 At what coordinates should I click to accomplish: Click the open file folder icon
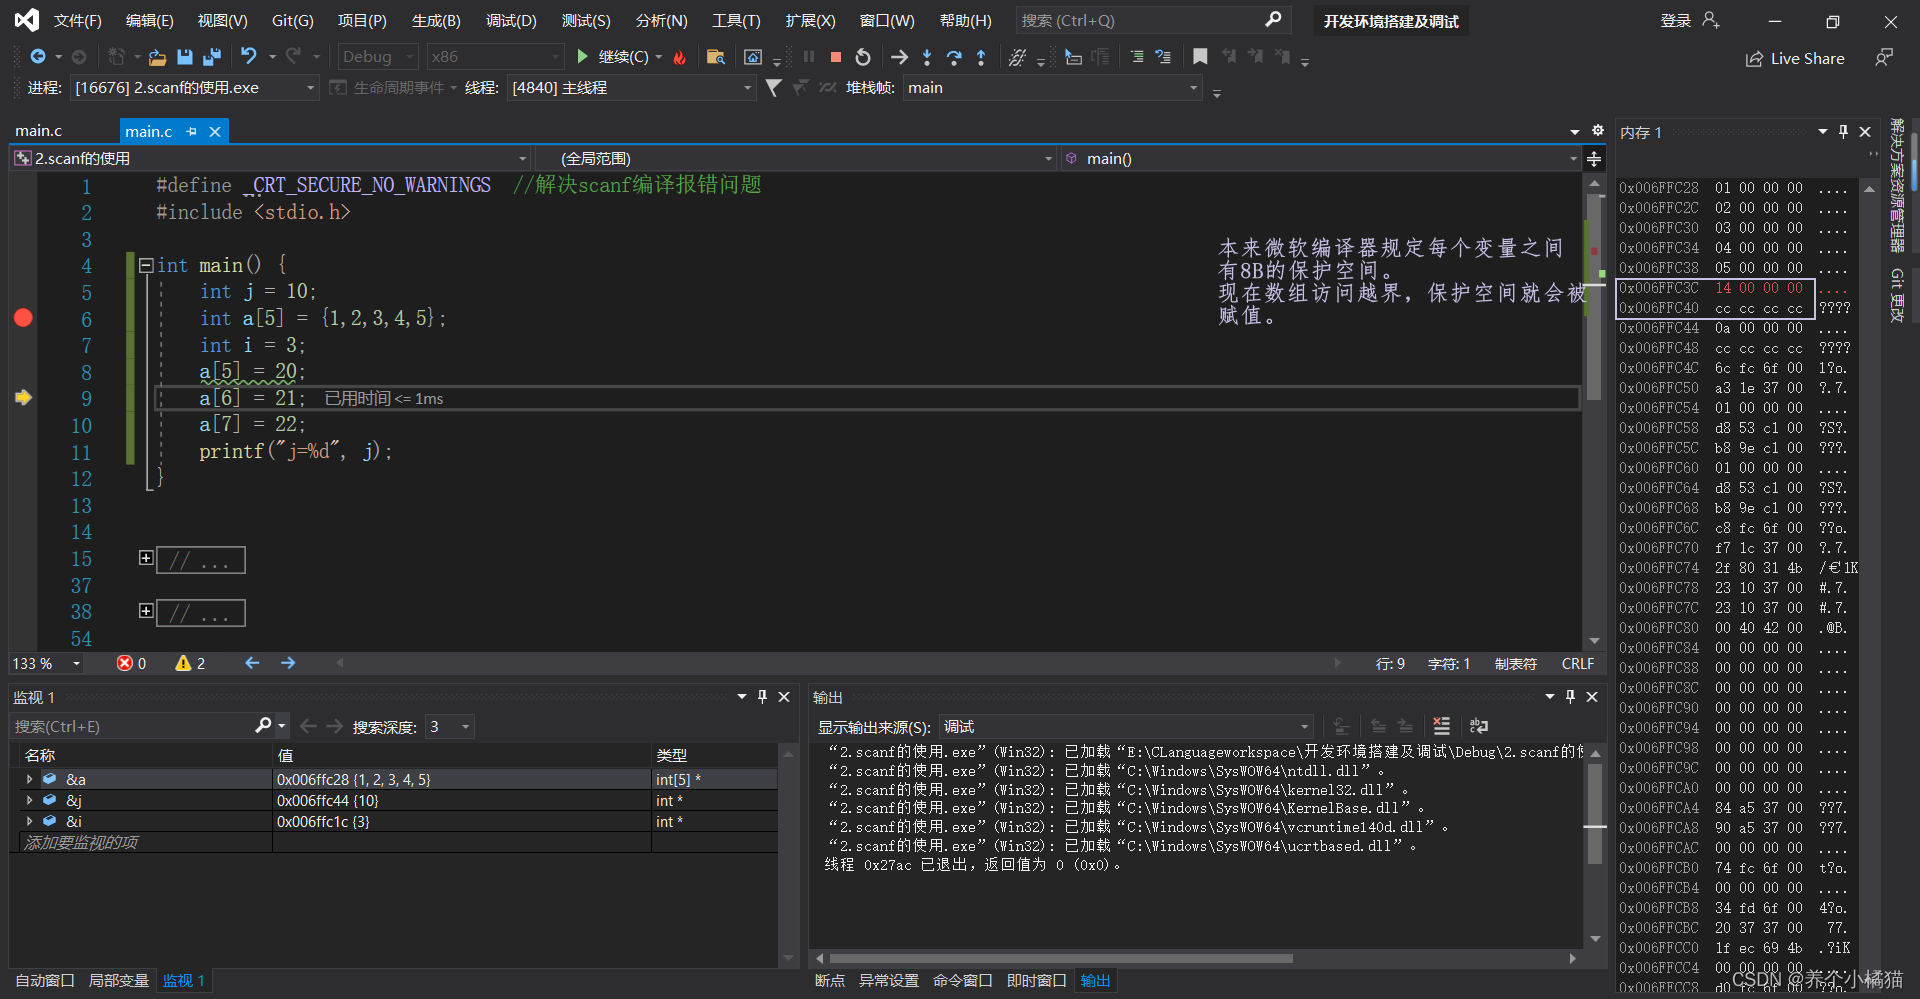click(157, 57)
